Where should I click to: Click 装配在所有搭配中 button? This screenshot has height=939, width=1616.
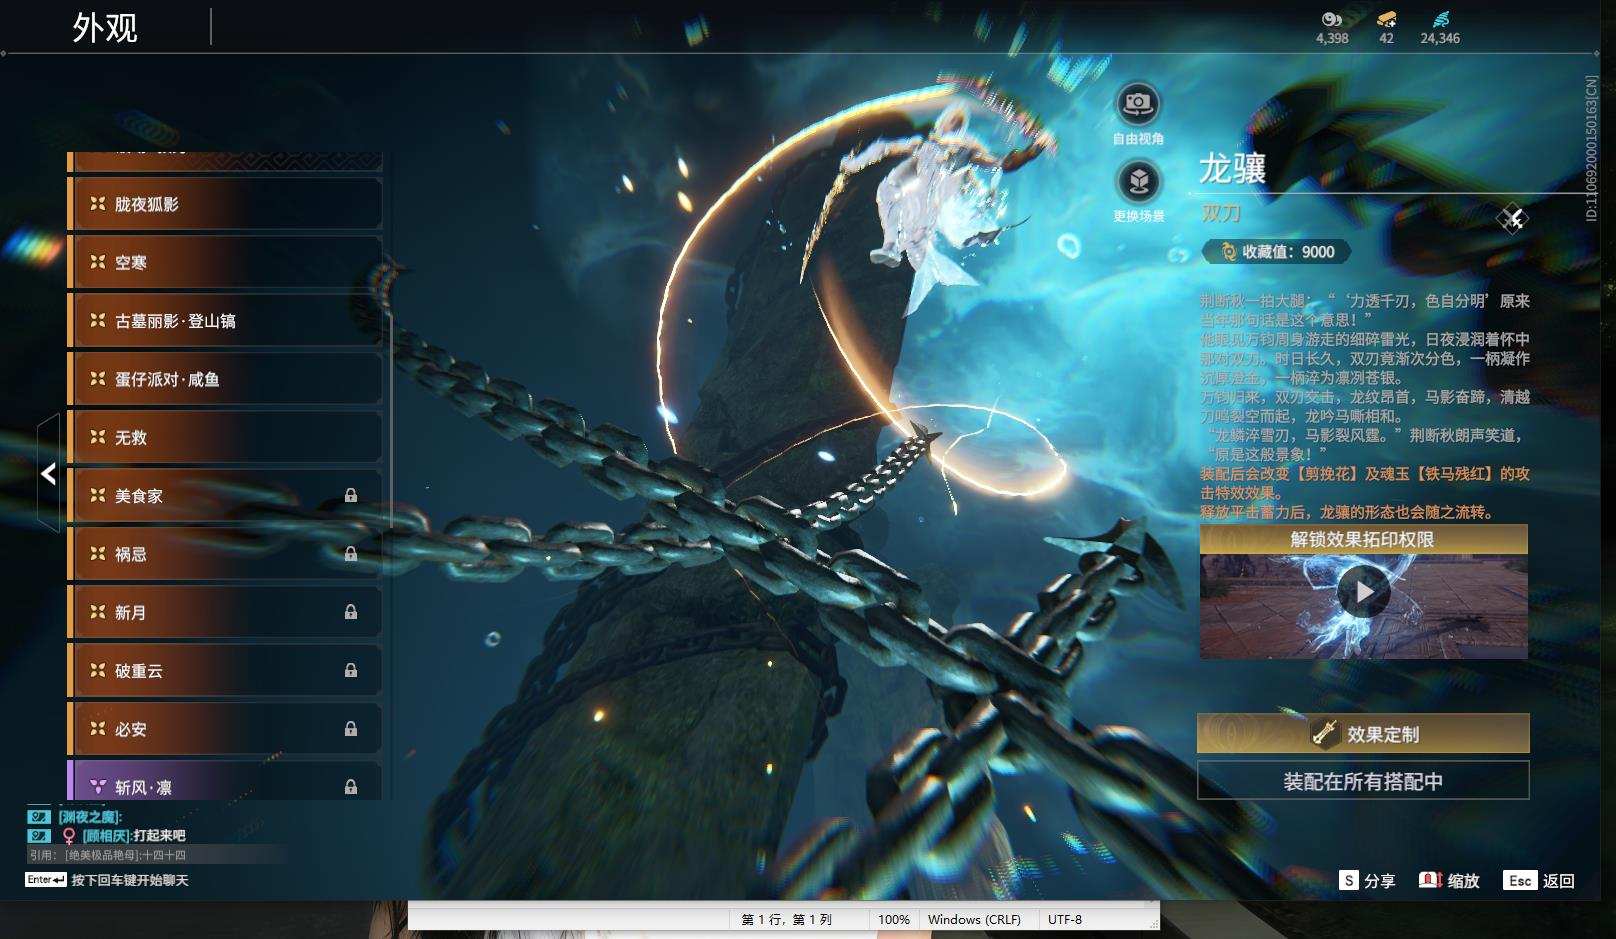pos(1363,781)
